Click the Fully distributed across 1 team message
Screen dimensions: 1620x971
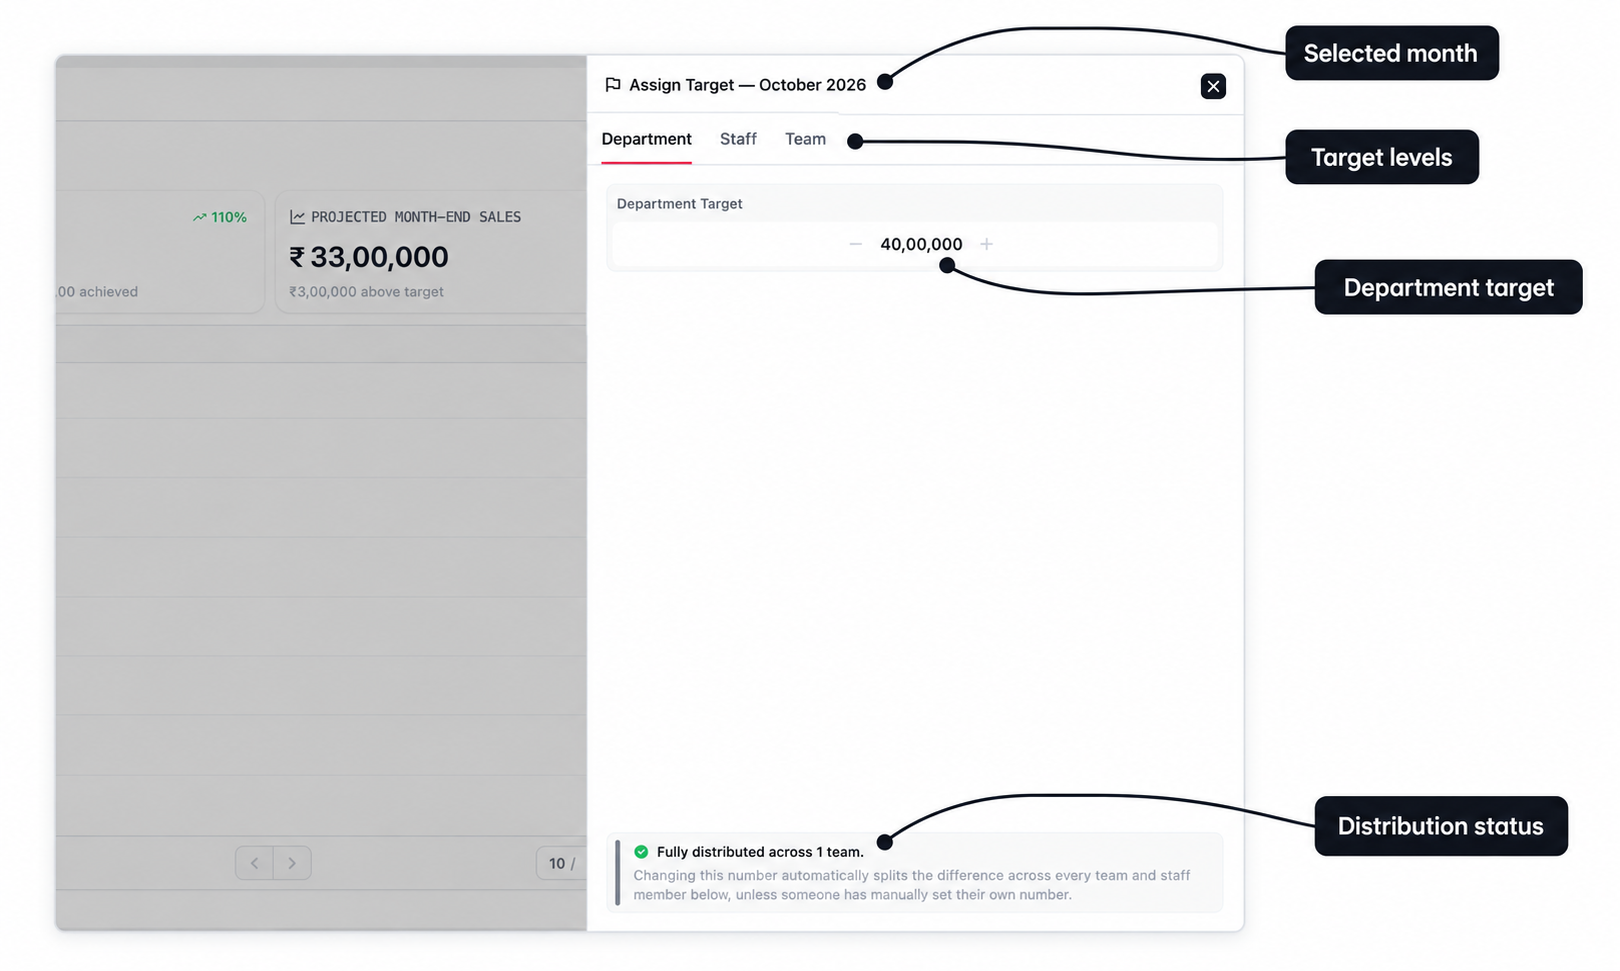[x=760, y=852]
